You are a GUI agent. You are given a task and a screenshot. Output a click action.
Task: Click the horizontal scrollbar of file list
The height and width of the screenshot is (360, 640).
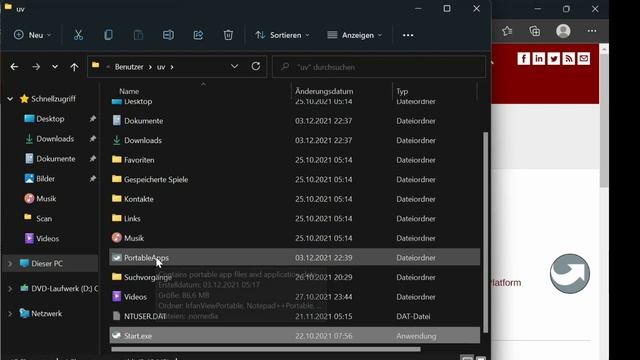266,349
